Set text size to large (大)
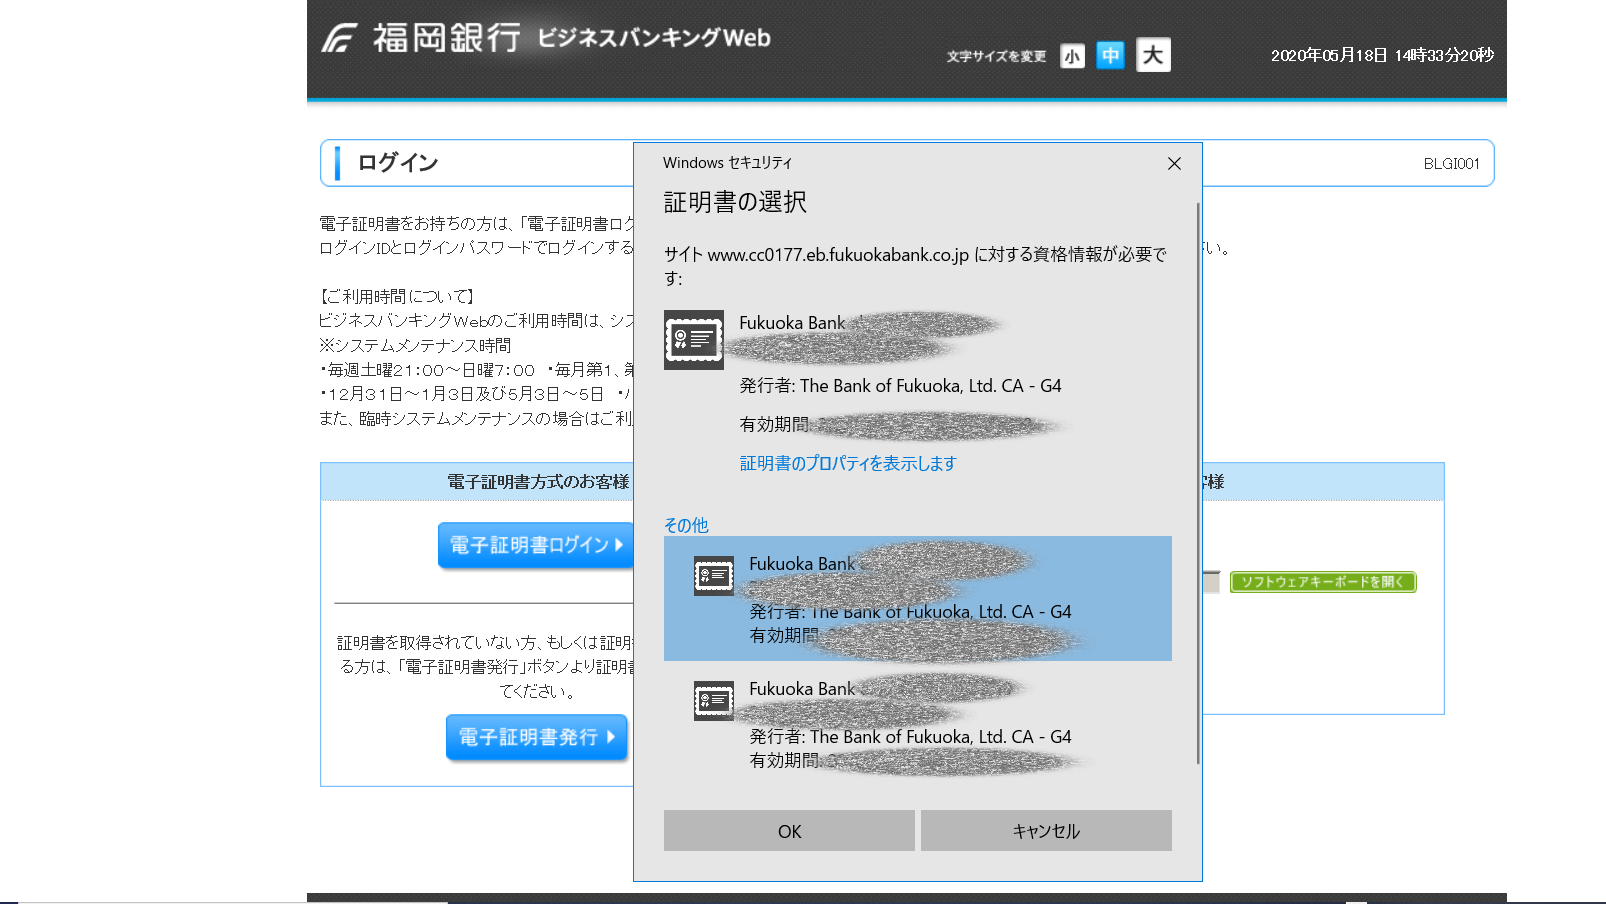The image size is (1606, 904). point(1153,54)
